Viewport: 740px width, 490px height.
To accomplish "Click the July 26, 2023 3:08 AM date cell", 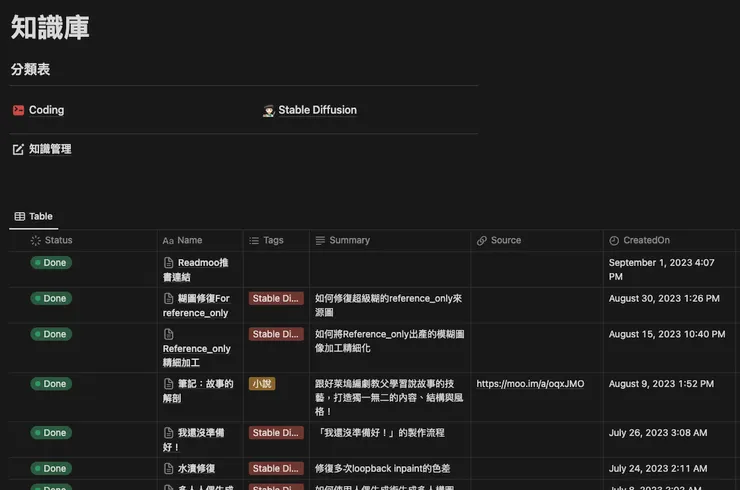I will coord(658,433).
